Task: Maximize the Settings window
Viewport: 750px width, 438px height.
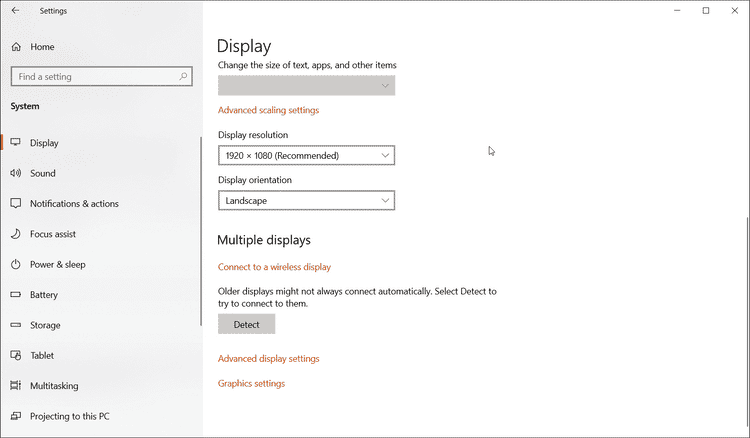Action: pyautogui.click(x=706, y=11)
